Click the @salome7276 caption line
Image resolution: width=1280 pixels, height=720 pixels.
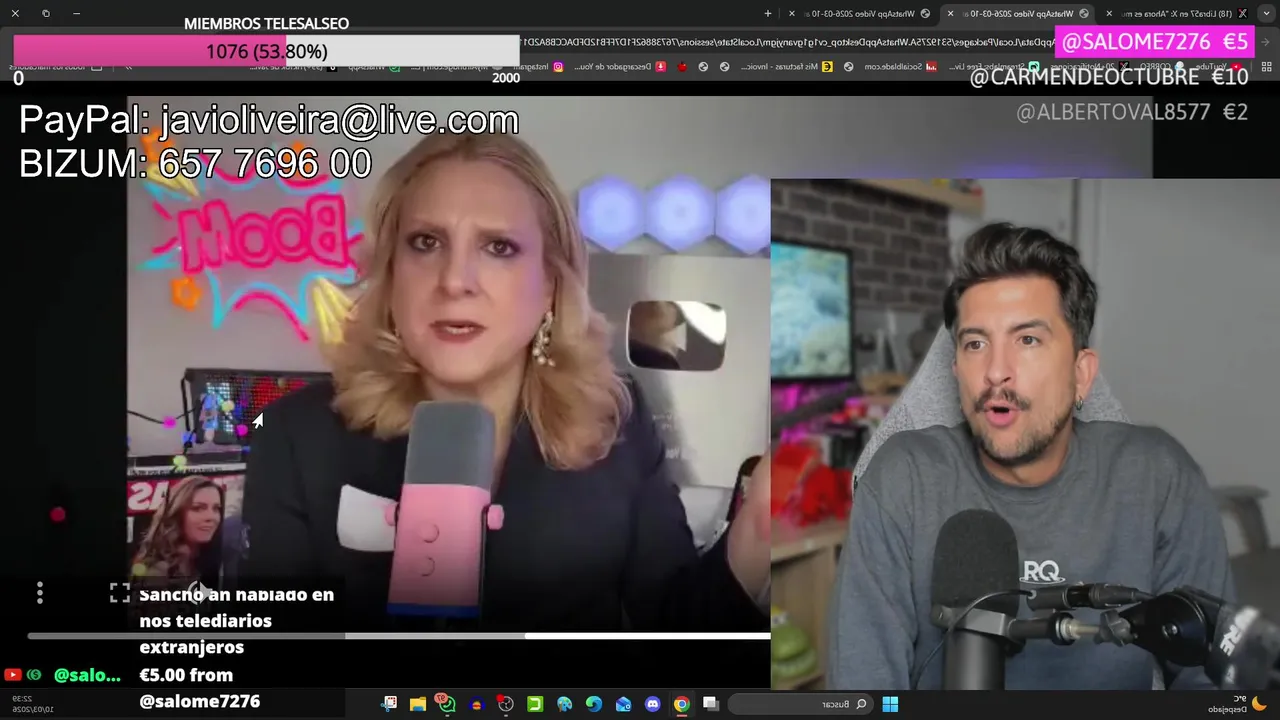[x=200, y=701]
